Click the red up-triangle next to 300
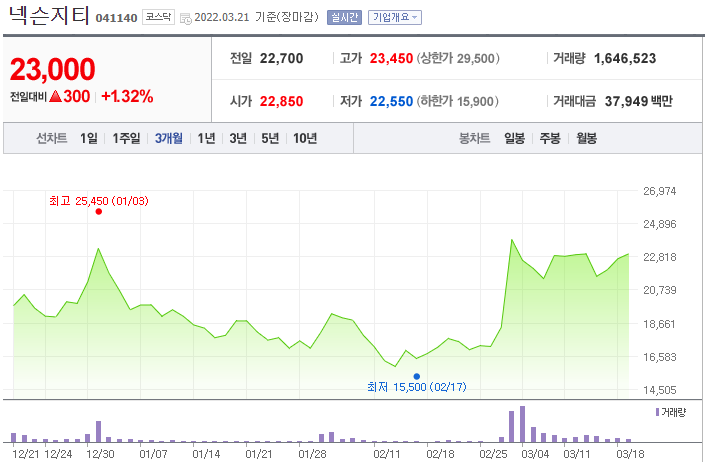Screen dimensions: 705x462 55,96
